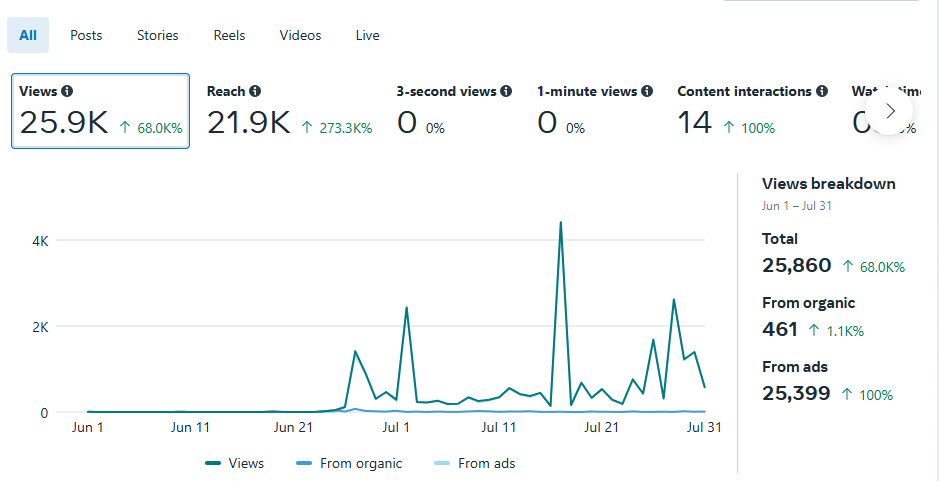Click the Content interactions info icon
The image size is (939, 481).
click(822, 91)
